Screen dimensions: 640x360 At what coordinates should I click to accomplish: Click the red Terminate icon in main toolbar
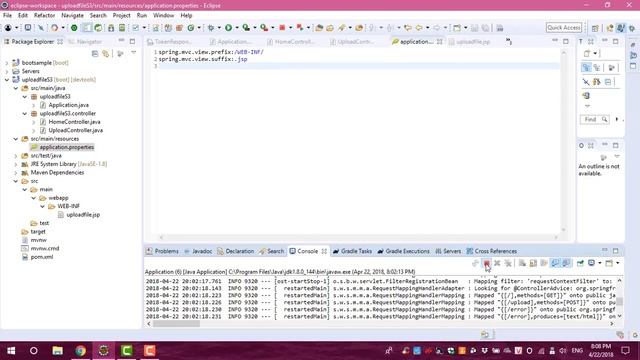pos(282,28)
